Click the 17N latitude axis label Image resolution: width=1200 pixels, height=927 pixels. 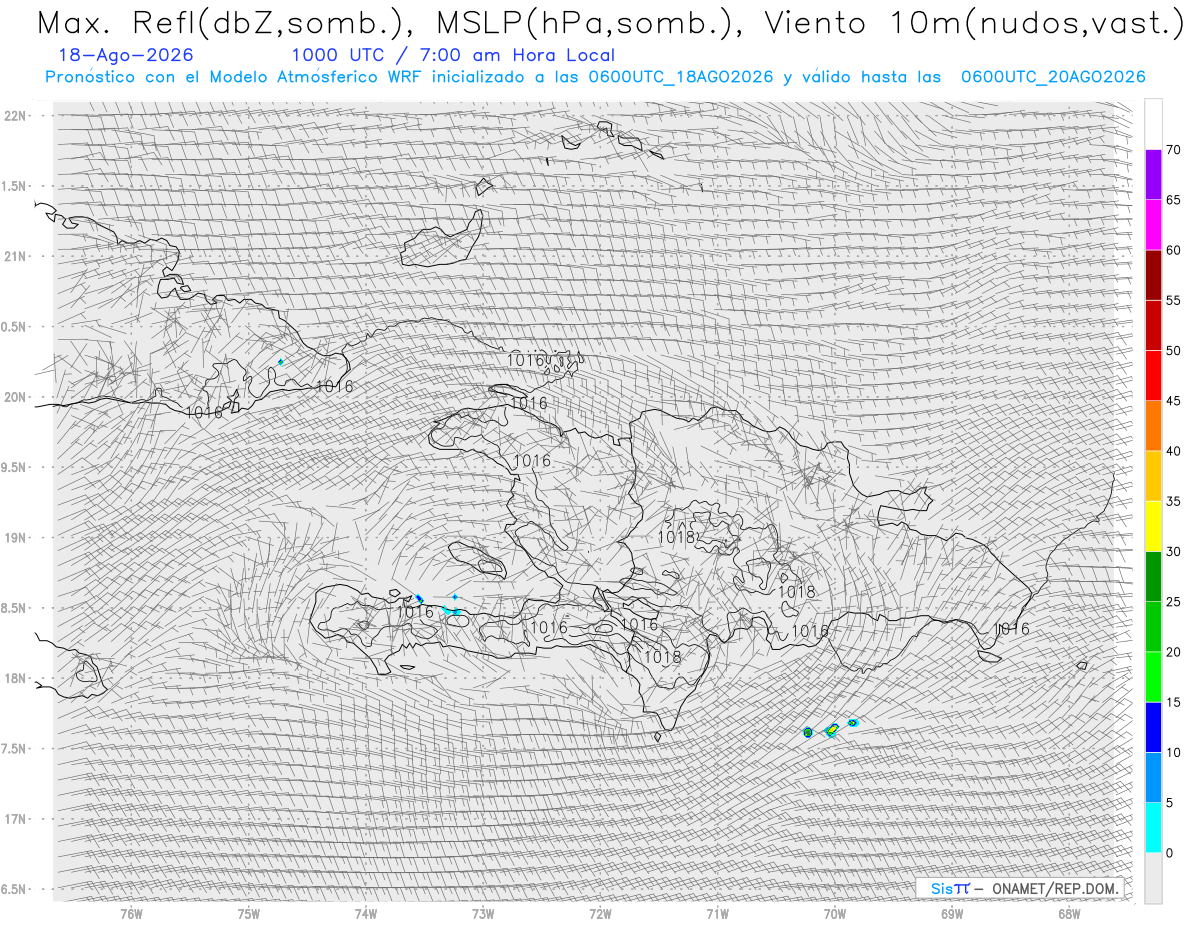tap(15, 819)
